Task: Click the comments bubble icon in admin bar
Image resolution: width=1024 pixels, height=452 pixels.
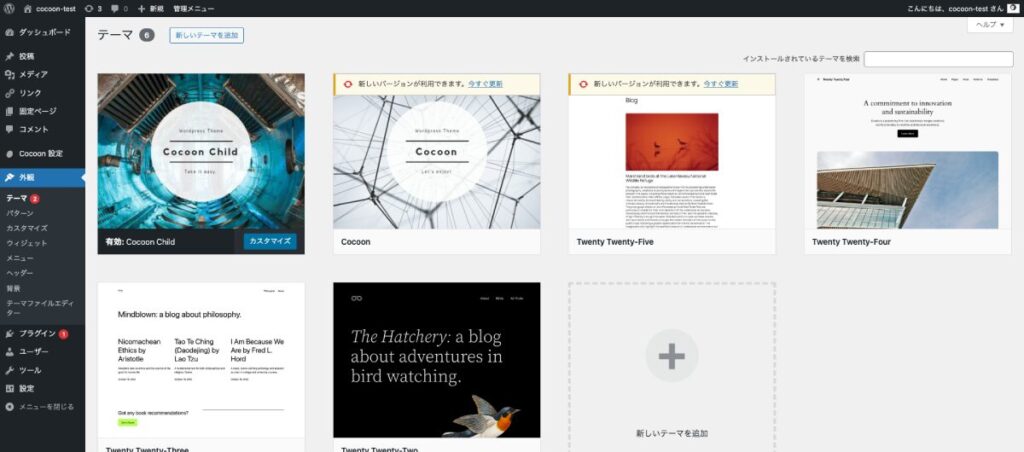Action: (x=117, y=8)
